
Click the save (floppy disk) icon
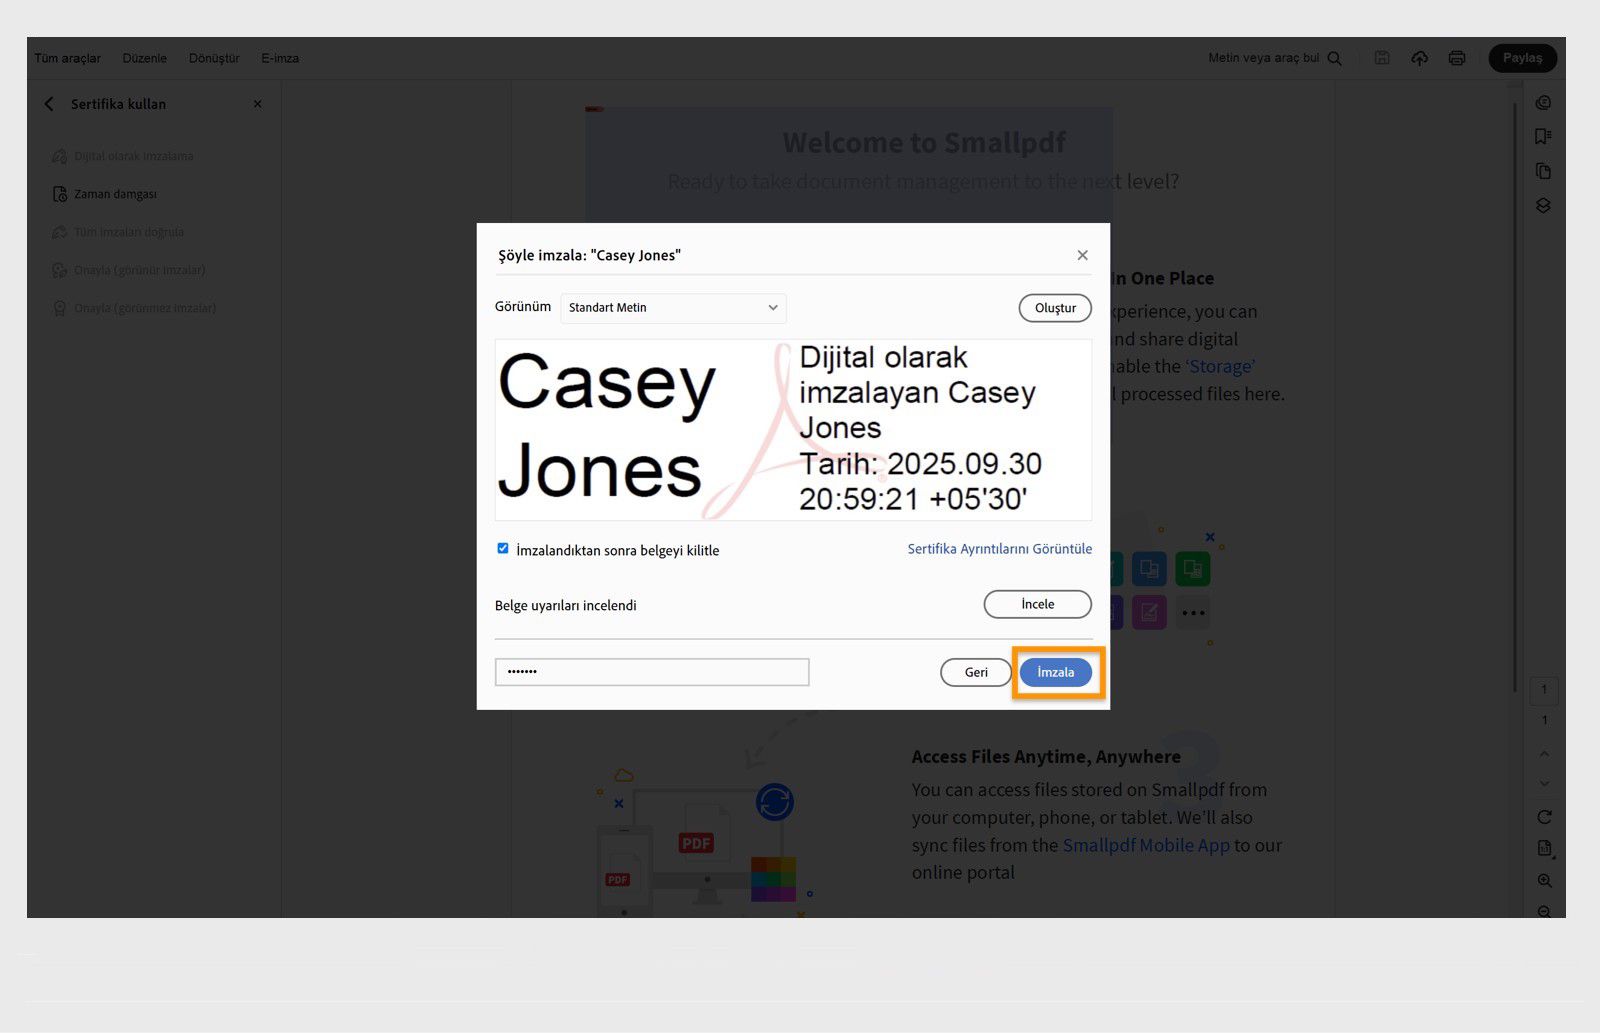point(1382,58)
